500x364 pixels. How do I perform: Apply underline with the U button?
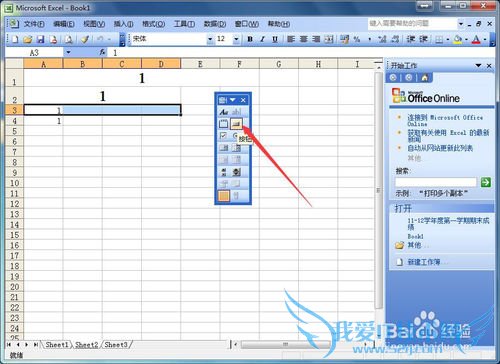tap(275, 39)
